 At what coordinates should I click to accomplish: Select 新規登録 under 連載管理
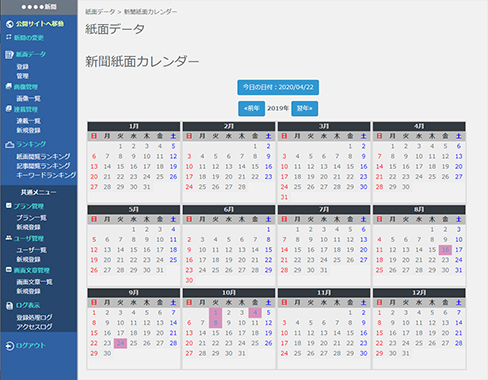click(x=29, y=130)
